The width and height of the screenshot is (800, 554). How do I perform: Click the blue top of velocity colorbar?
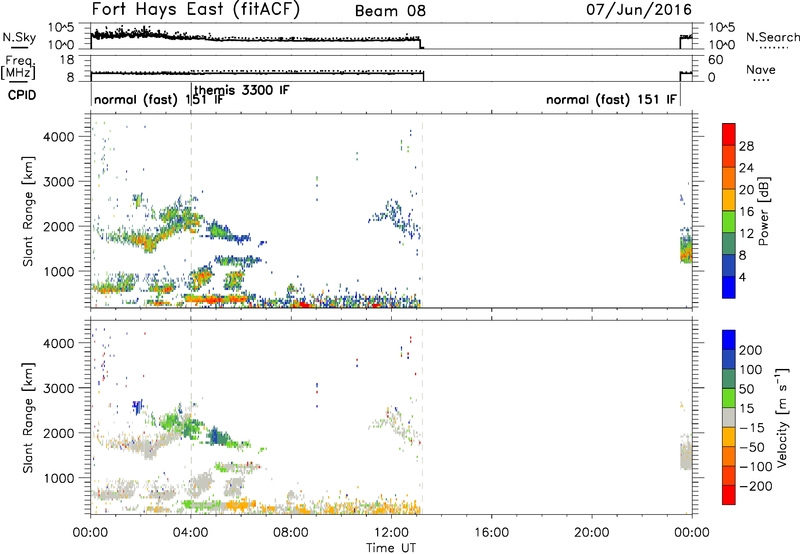point(729,340)
